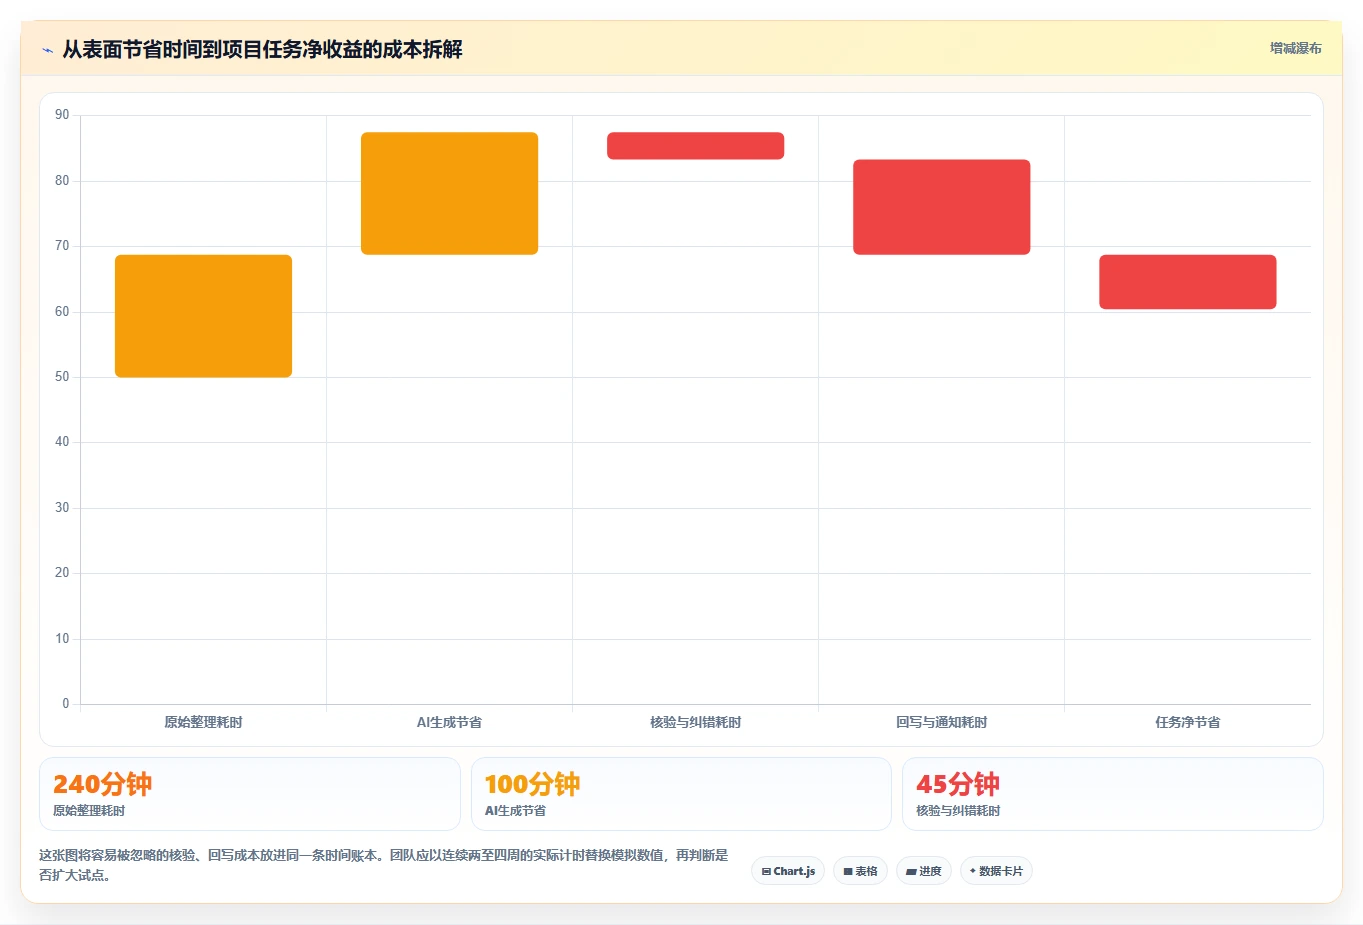Click the 100分钟 stat card
The width and height of the screenshot is (1363, 925).
[x=681, y=794]
